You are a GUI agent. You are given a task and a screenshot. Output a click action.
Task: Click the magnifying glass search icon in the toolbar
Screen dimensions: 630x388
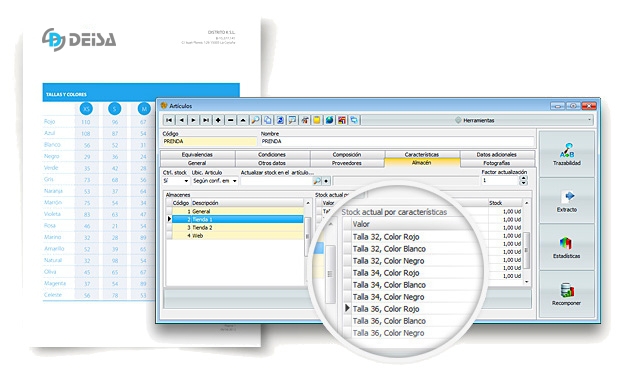(x=255, y=120)
